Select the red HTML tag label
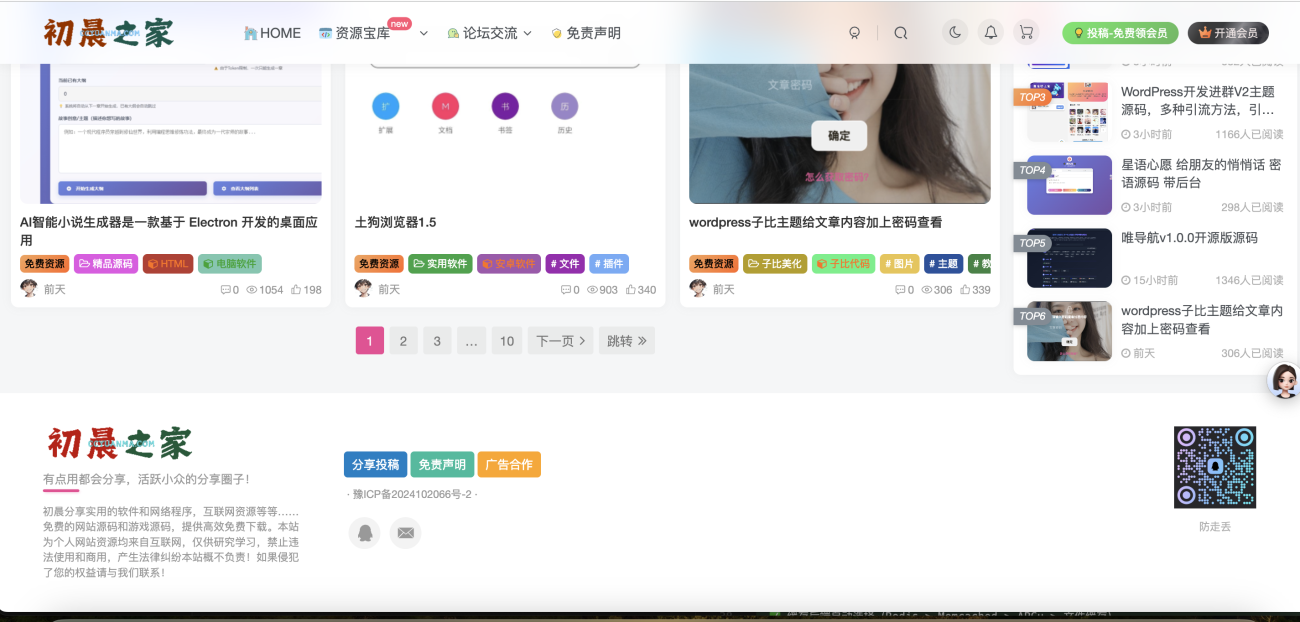 click(168, 264)
